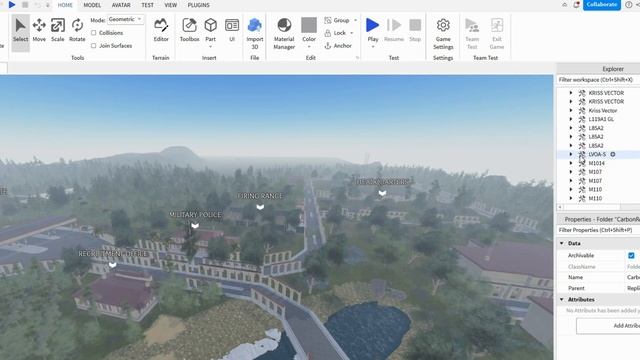Click the FIRING RANGE waypoint marker
Viewport: 640px width, 360px height.
(x=260, y=207)
